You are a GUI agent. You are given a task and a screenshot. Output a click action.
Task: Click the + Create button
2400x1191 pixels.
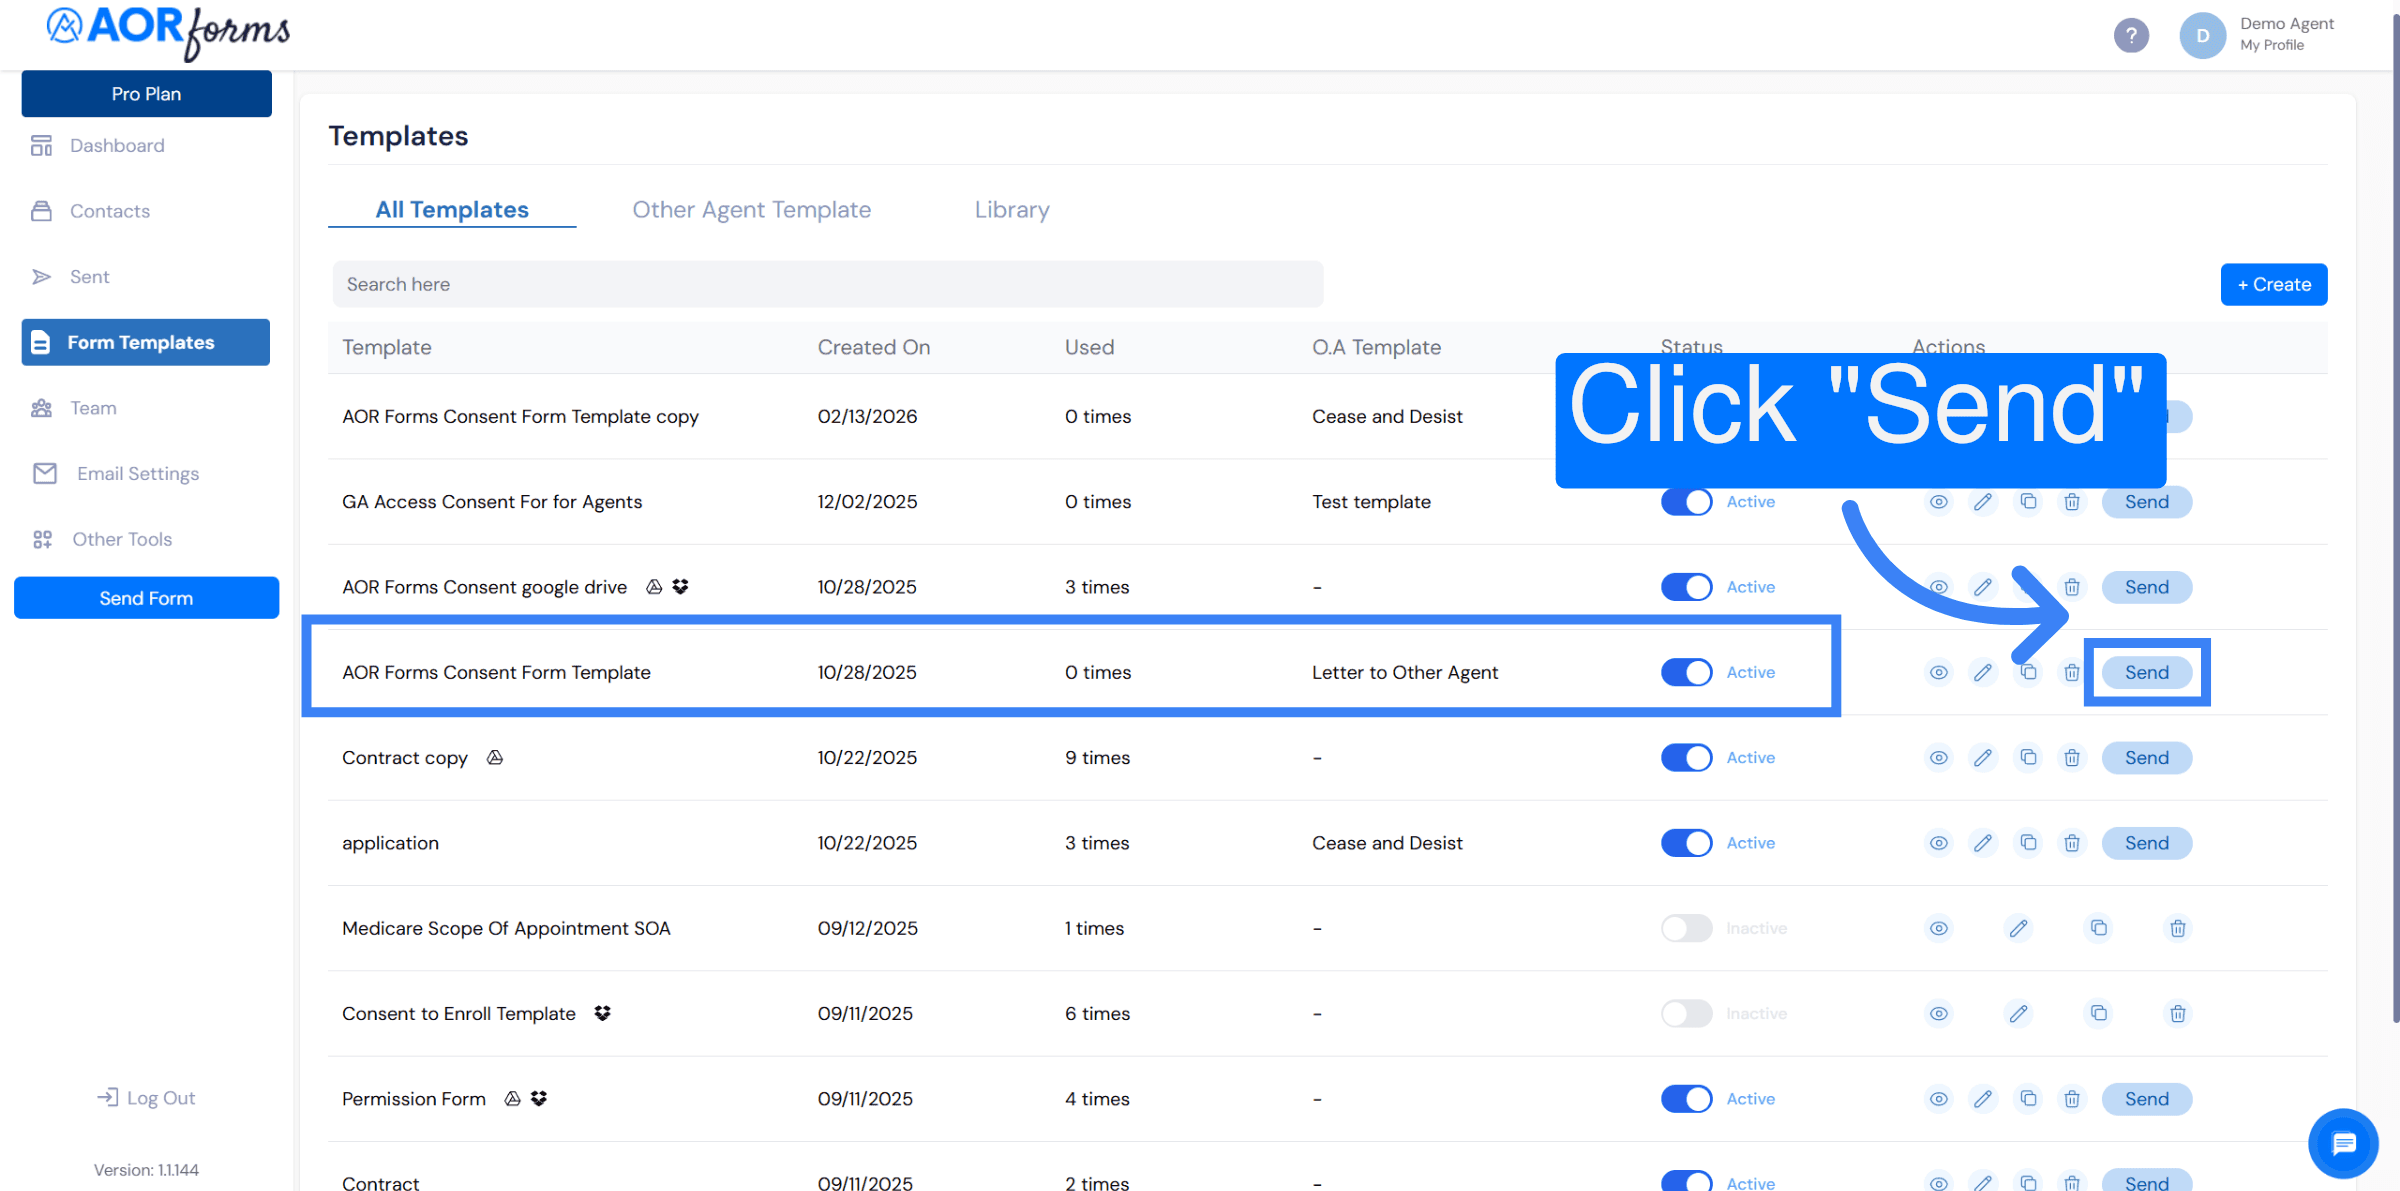[x=2273, y=285]
